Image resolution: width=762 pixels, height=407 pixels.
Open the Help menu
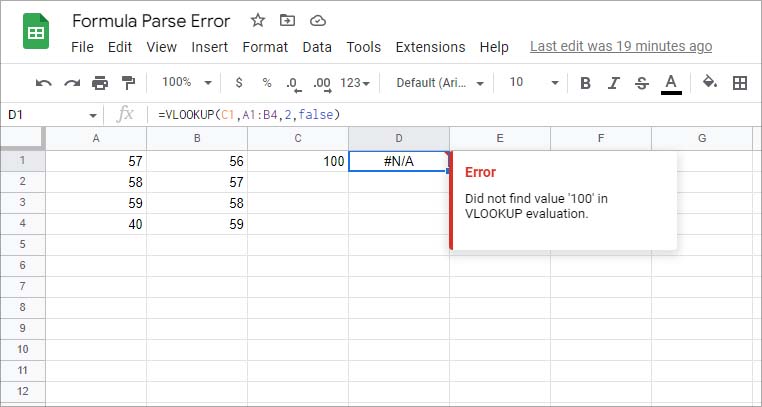(x=494, y=47)
